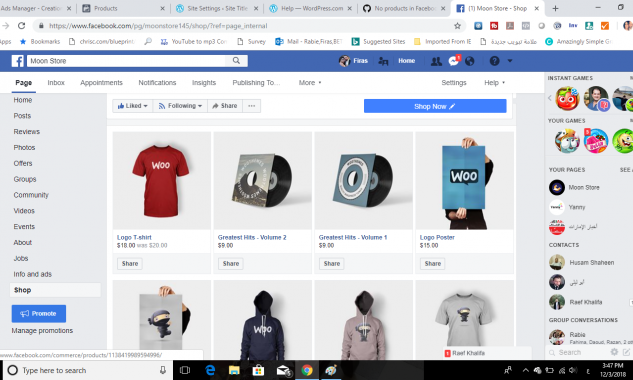This screenshot has width=633, height=380.
Task: Switch to the Appointments tab
Action: 101,83
